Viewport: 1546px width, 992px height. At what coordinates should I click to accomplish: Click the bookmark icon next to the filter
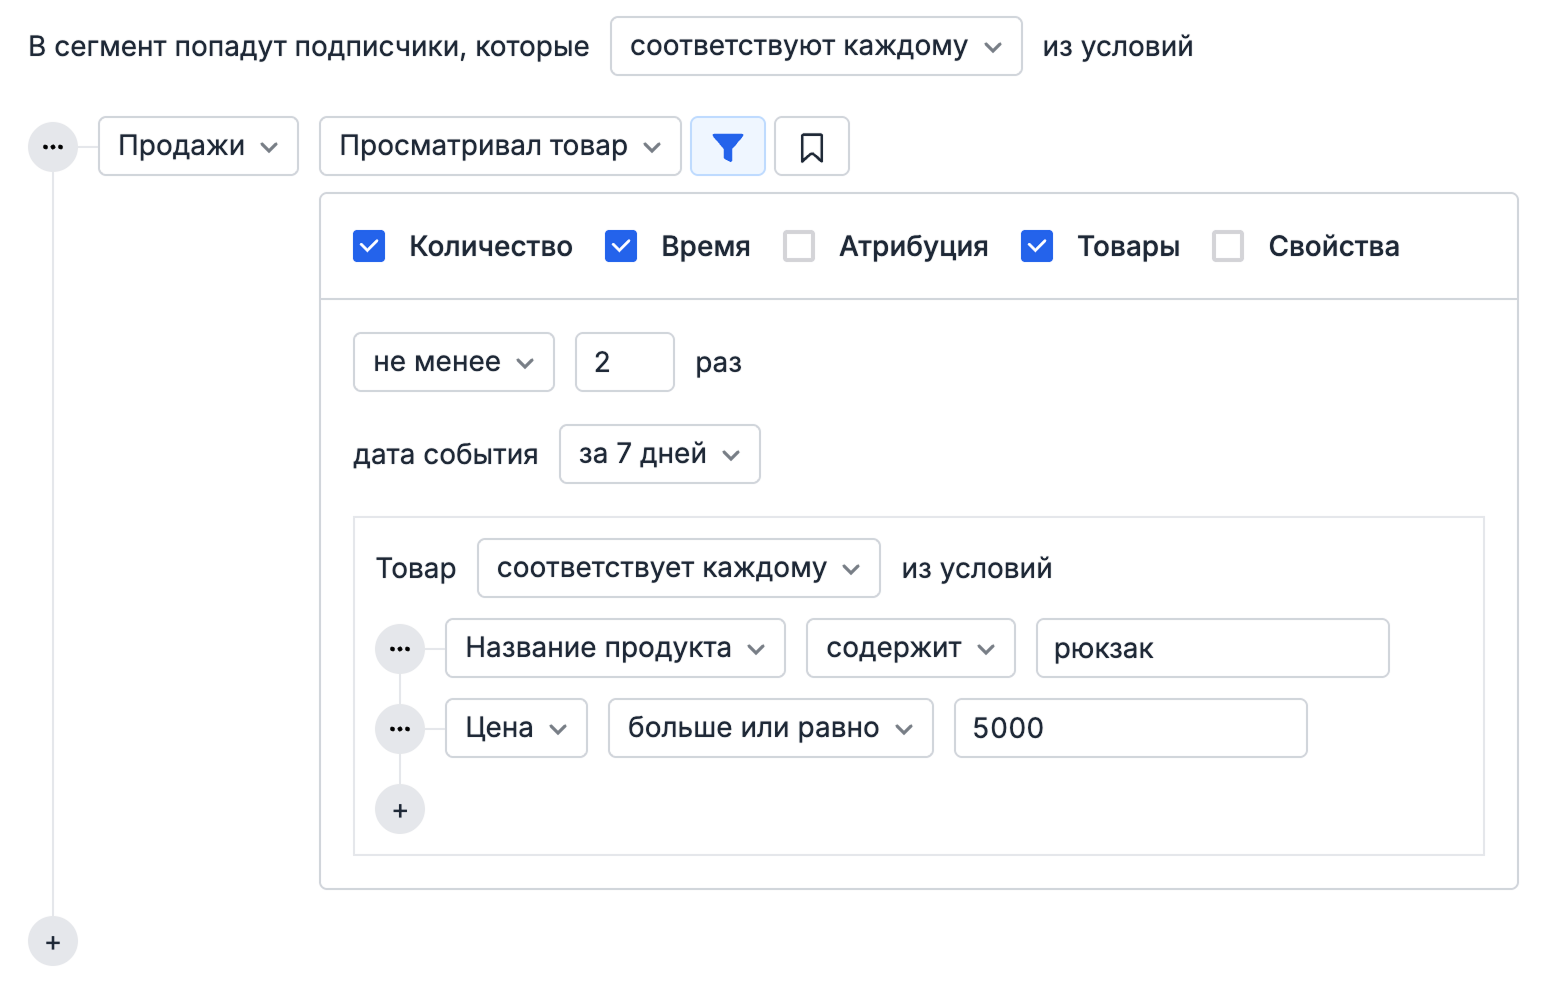click(x=811, y=146)
